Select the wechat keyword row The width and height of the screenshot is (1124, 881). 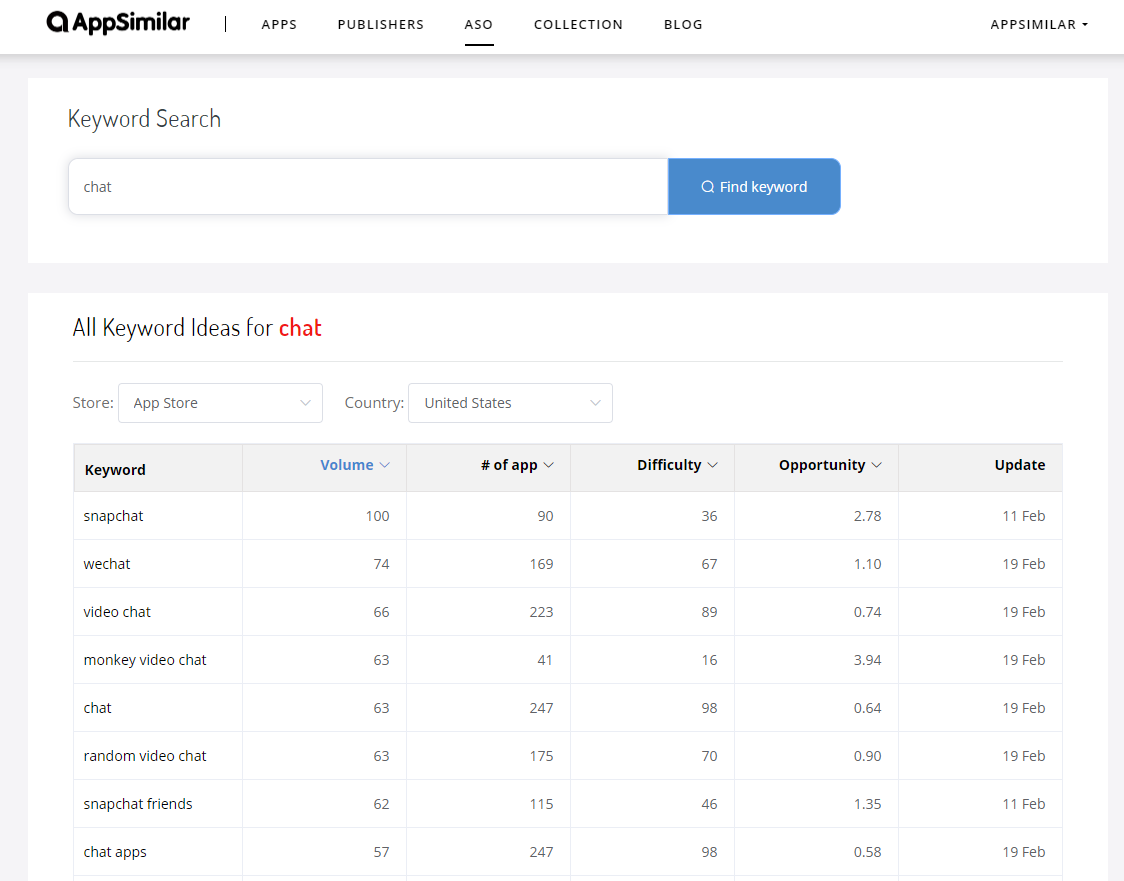tap(107, 563)
